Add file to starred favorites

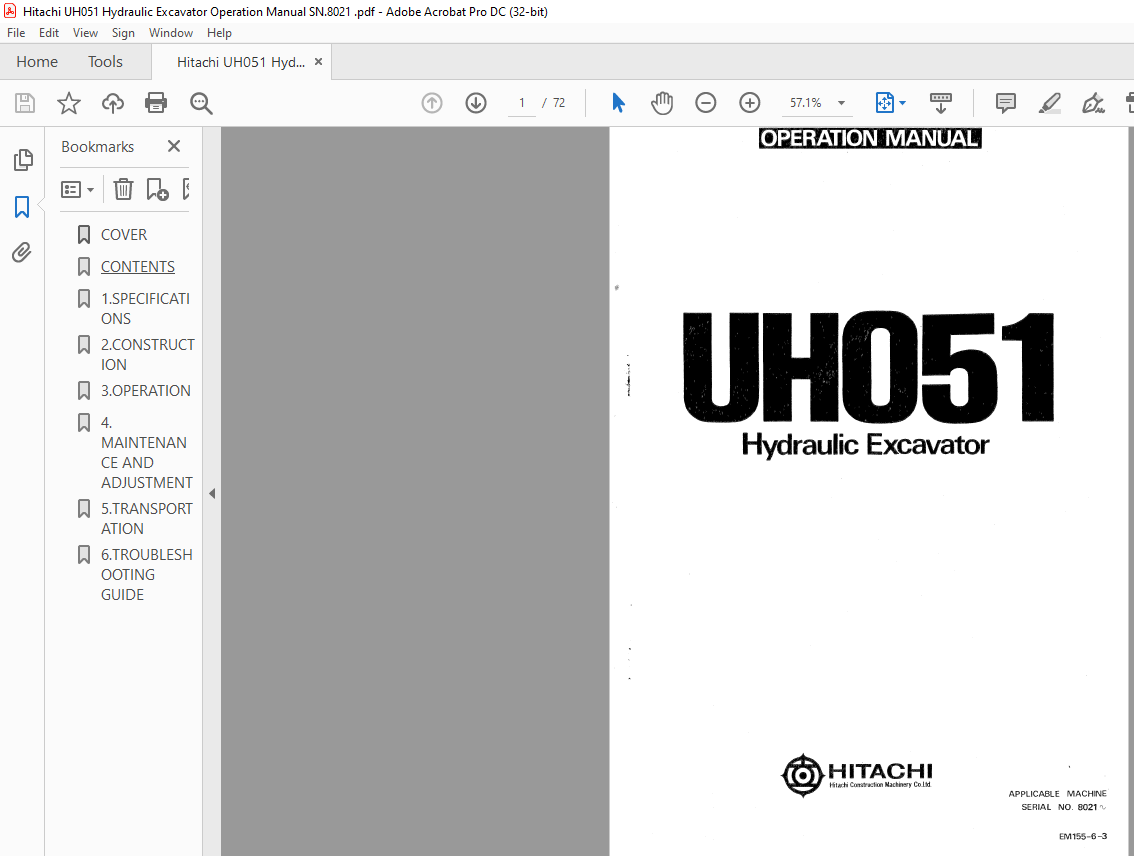pos(69,103)
